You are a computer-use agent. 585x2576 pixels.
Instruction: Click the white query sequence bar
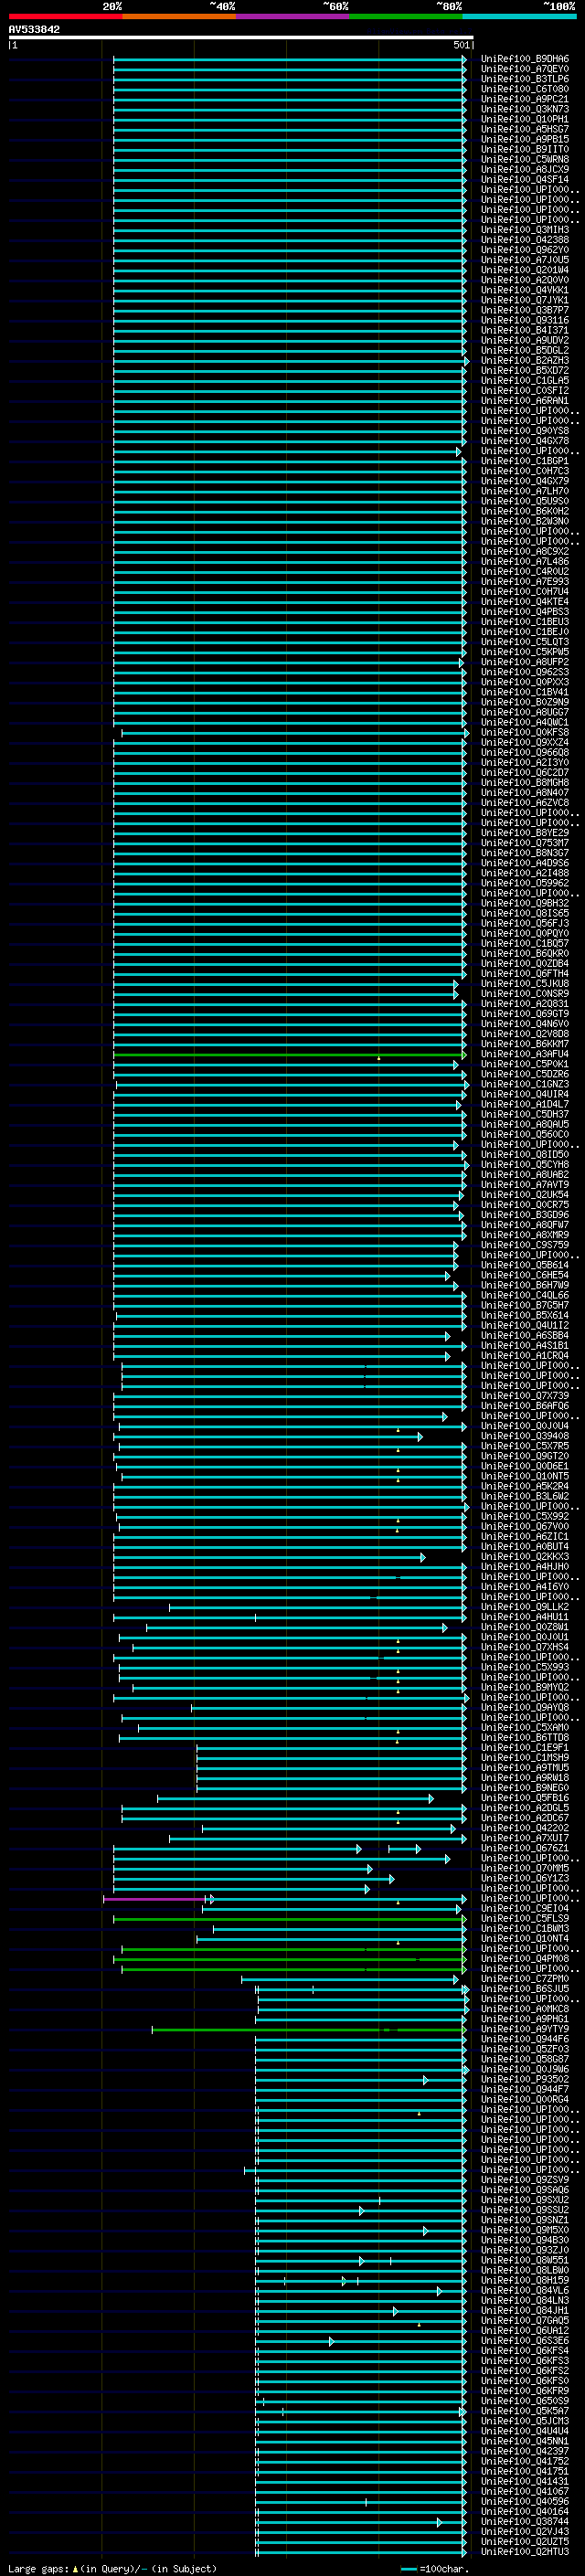point(241,38)
